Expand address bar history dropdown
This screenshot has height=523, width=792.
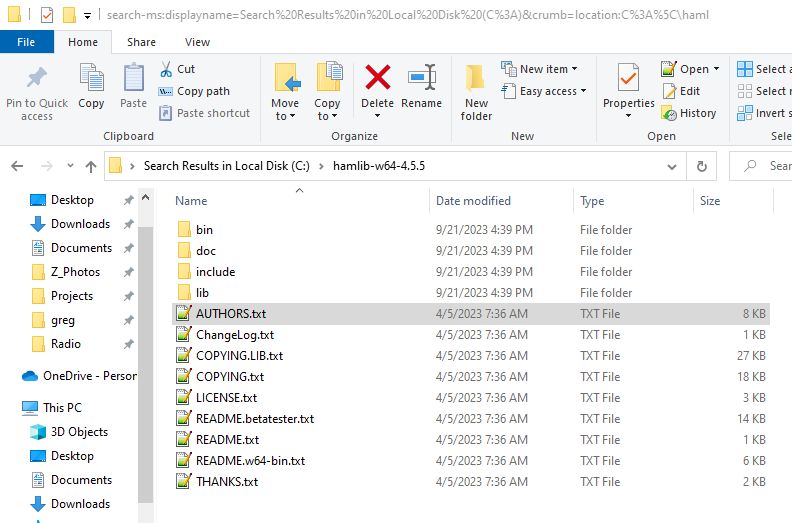671,166
